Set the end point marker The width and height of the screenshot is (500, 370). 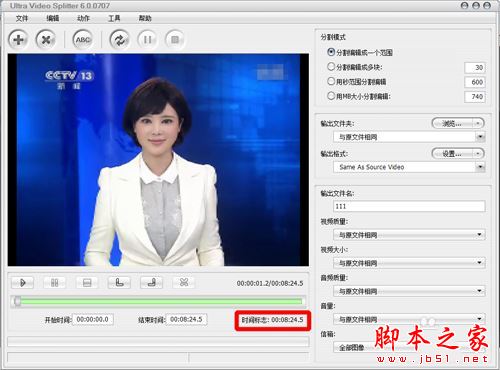click(152, 283)
